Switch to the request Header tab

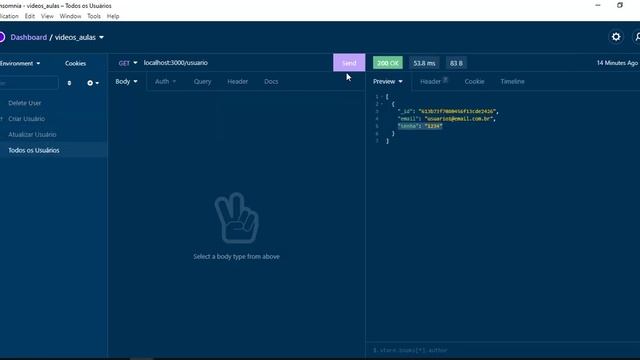click(238, 81)
